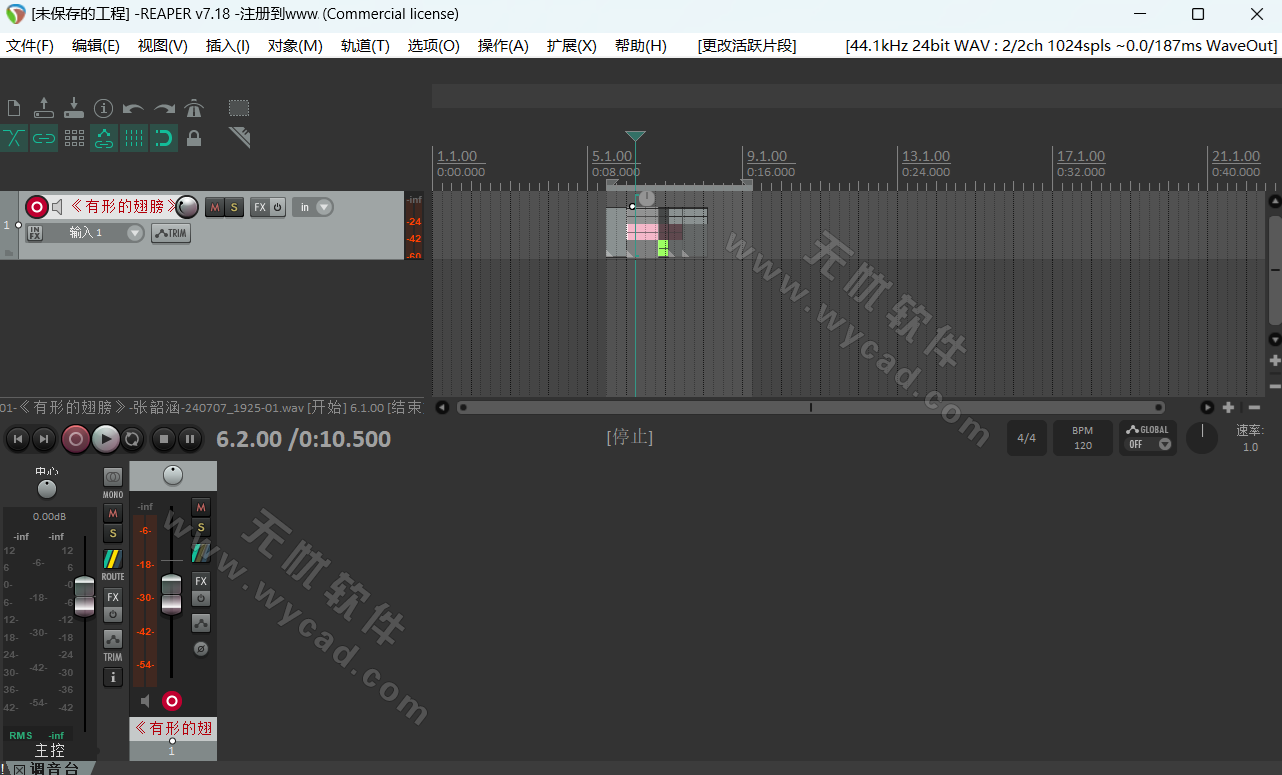Toggle the magnet snap icon
The image size is (1282, 775).
click(164, 139)
